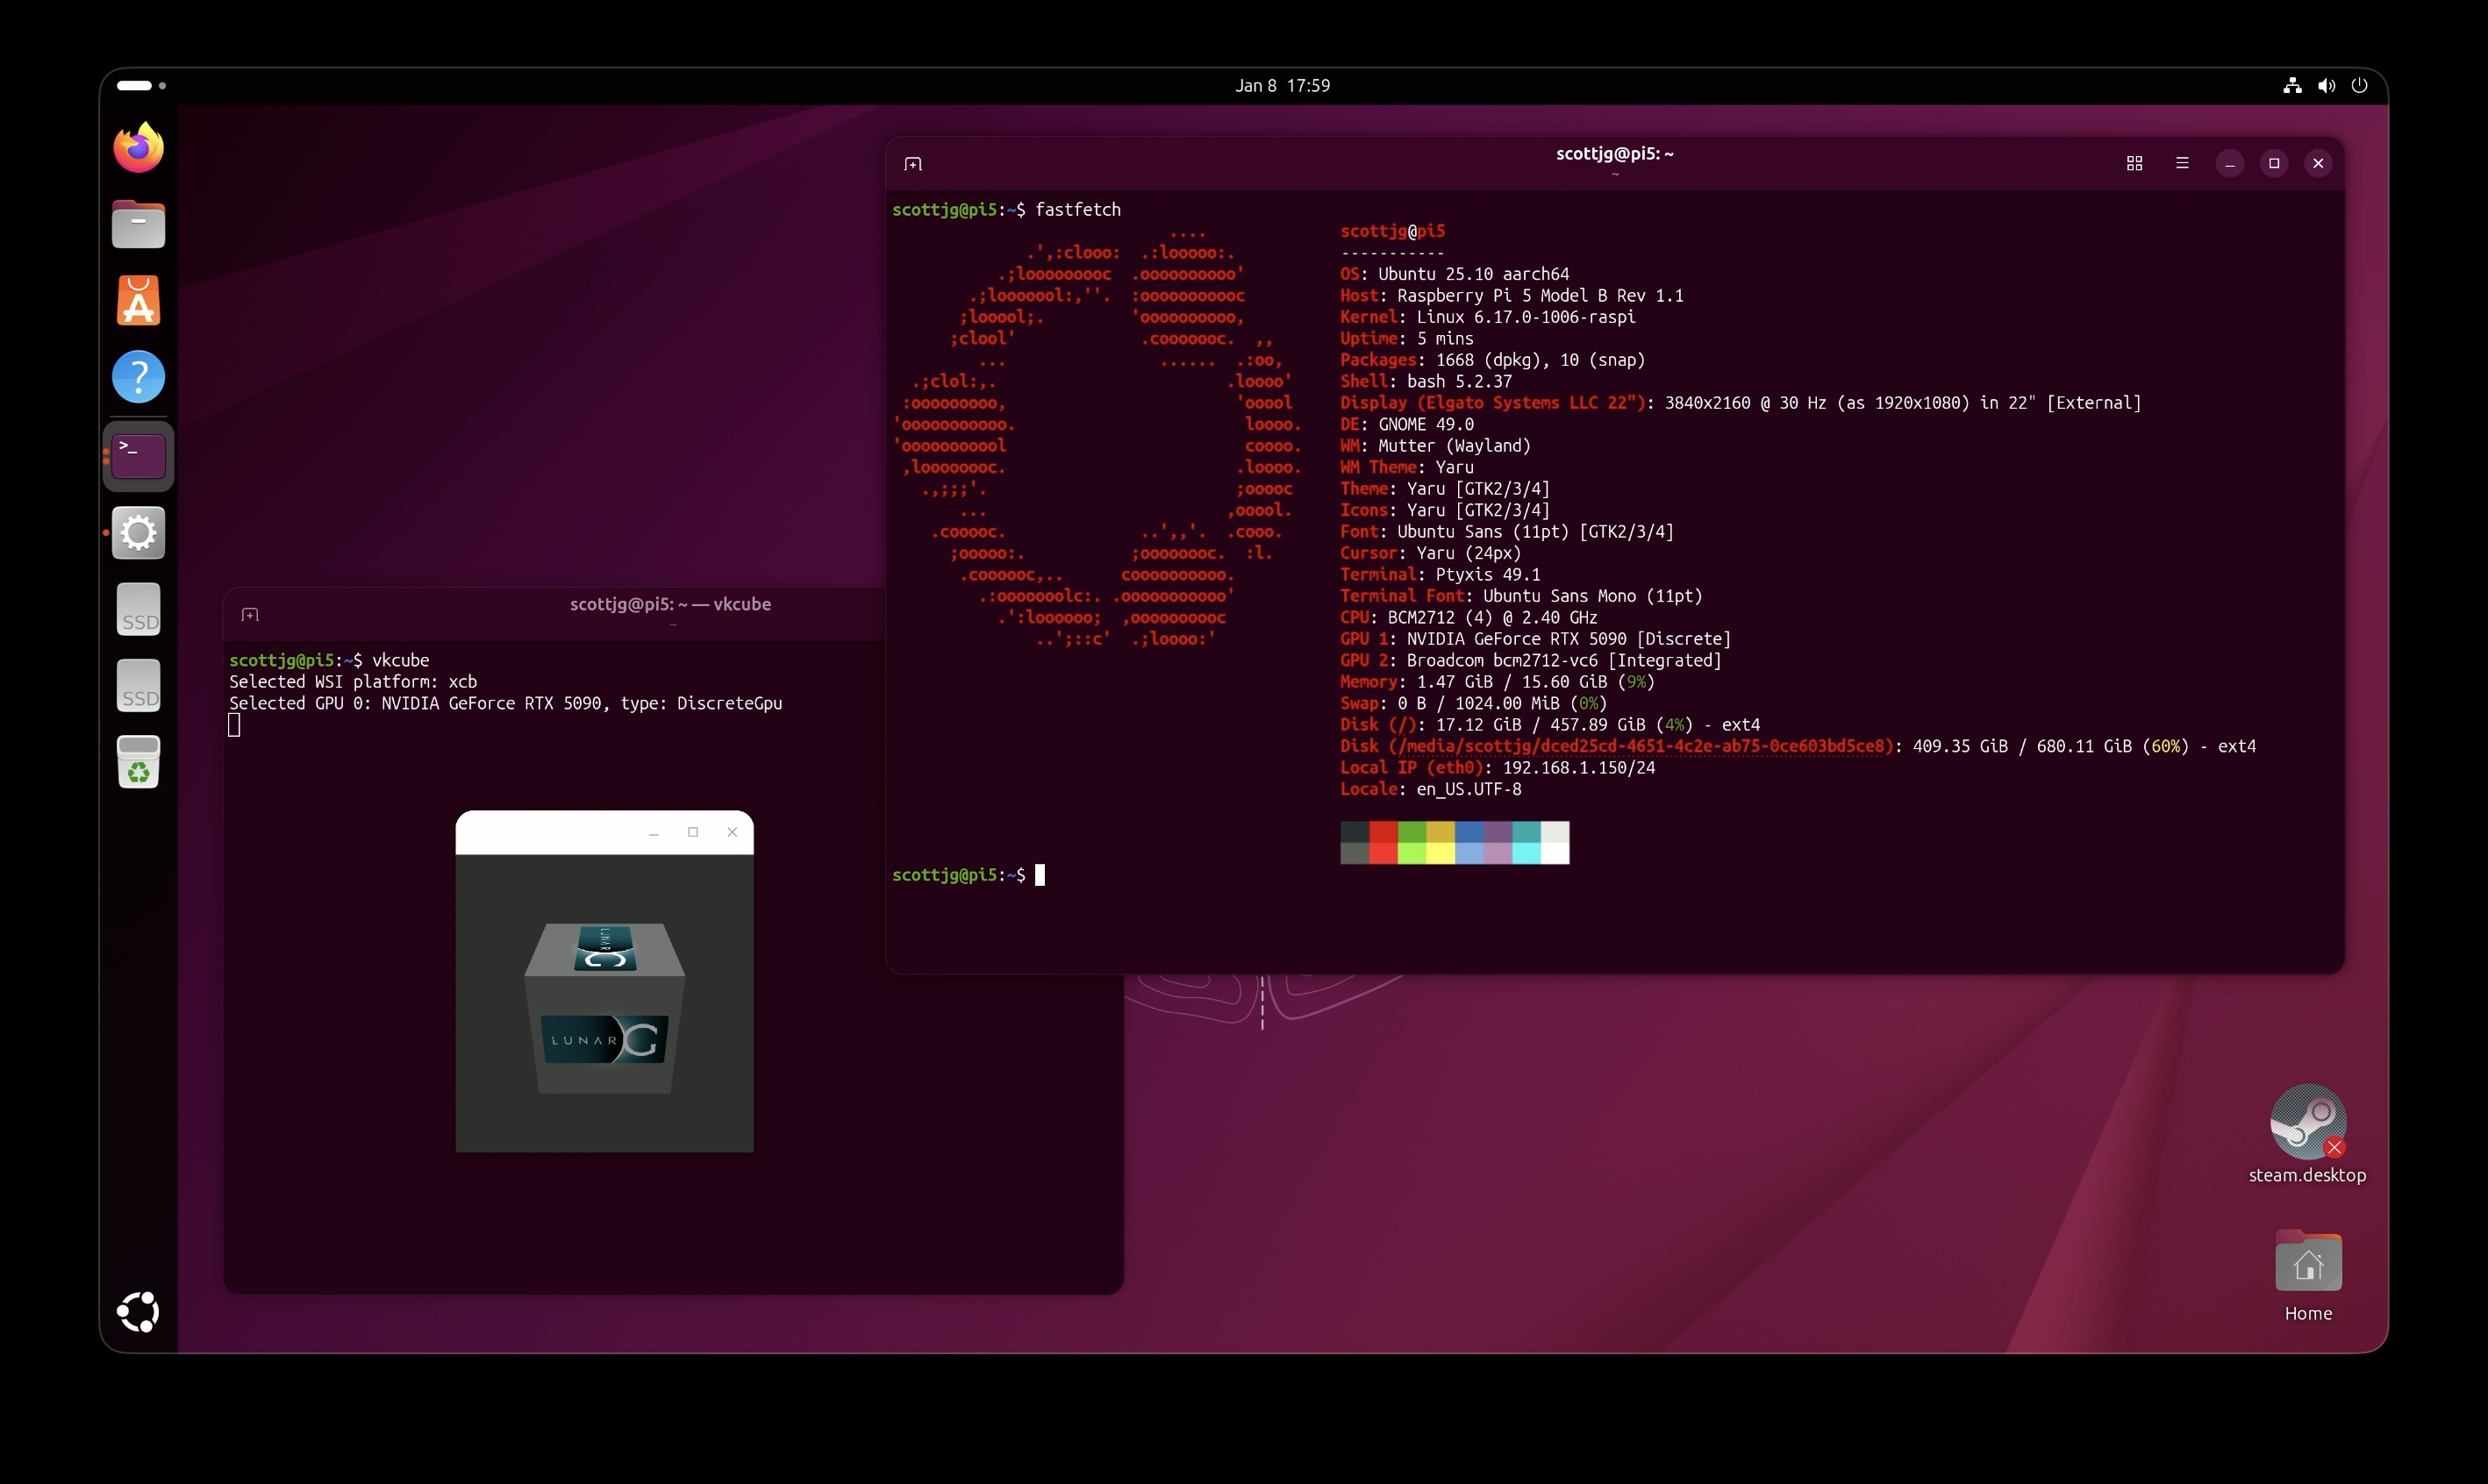
Task: Launch Firefox from the dock
Action: (x=138, y=147)
